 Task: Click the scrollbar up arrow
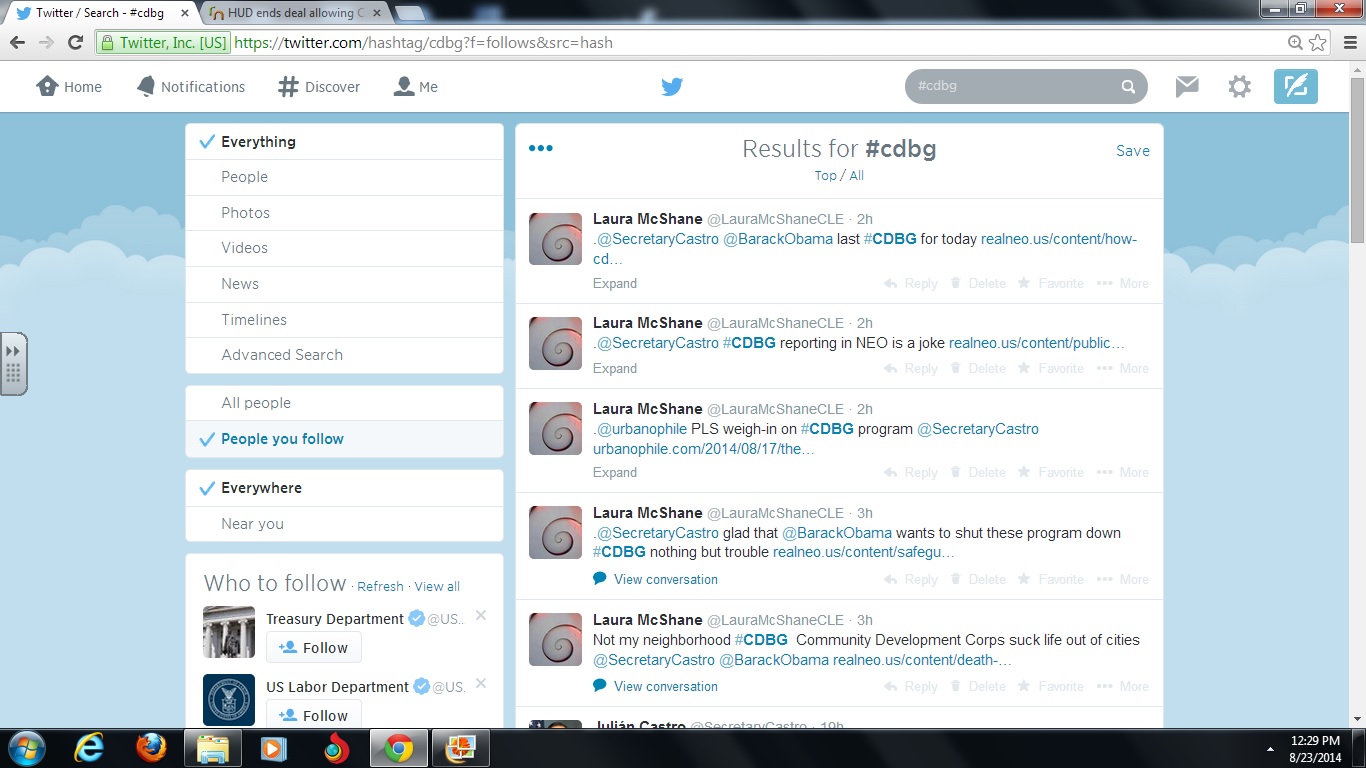click(x=1357, y=69)
